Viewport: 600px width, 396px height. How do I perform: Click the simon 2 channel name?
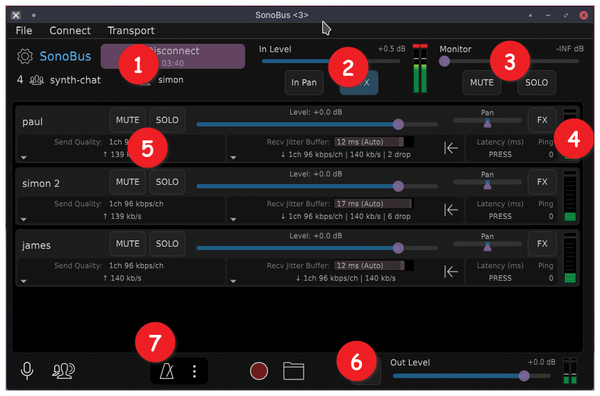pos(41,184)
